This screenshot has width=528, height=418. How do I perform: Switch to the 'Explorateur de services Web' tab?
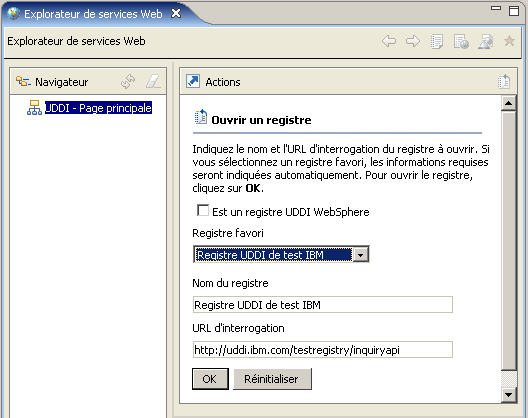coord(93,14)
